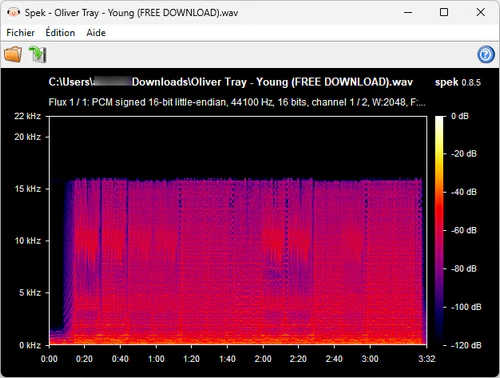Open the help about icon
500x378 pixels.
[486, 54]
